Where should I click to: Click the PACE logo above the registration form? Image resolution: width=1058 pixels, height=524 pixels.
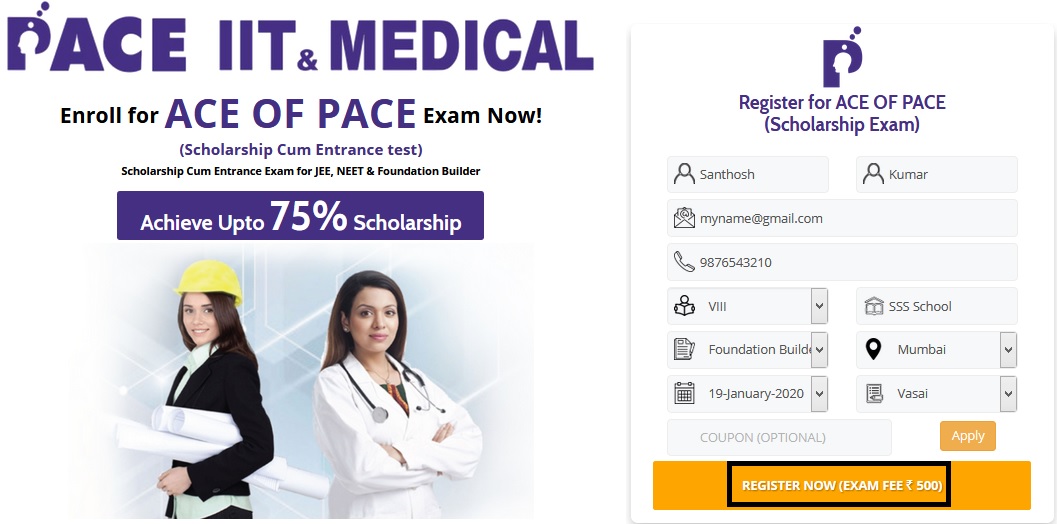coord(841,62)
